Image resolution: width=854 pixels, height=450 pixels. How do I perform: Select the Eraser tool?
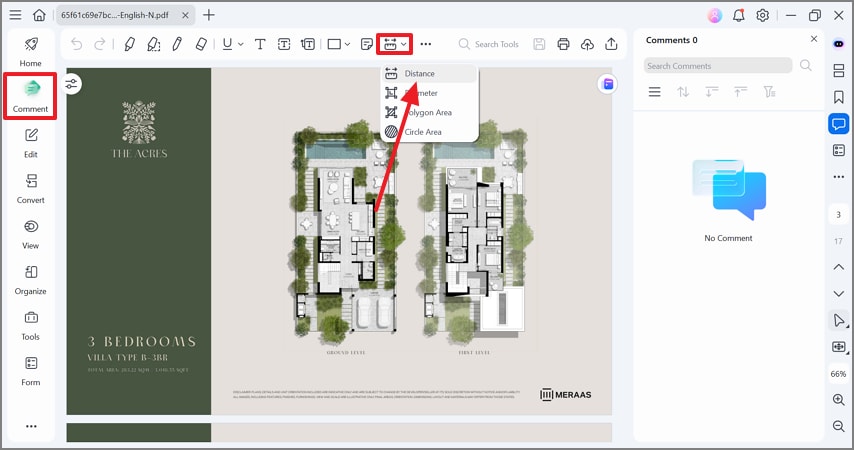coord(201,44)
